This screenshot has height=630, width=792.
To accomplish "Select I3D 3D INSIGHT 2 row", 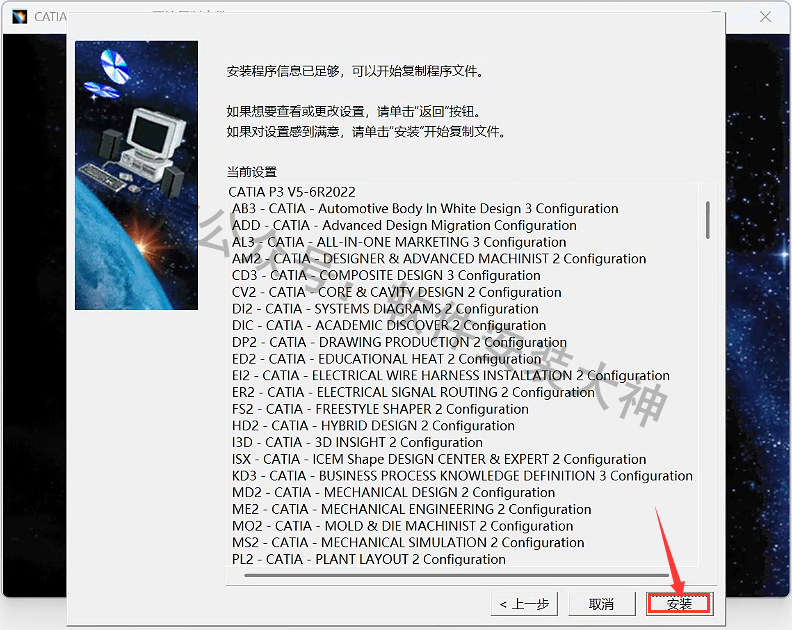I will (x=357, y=442).
